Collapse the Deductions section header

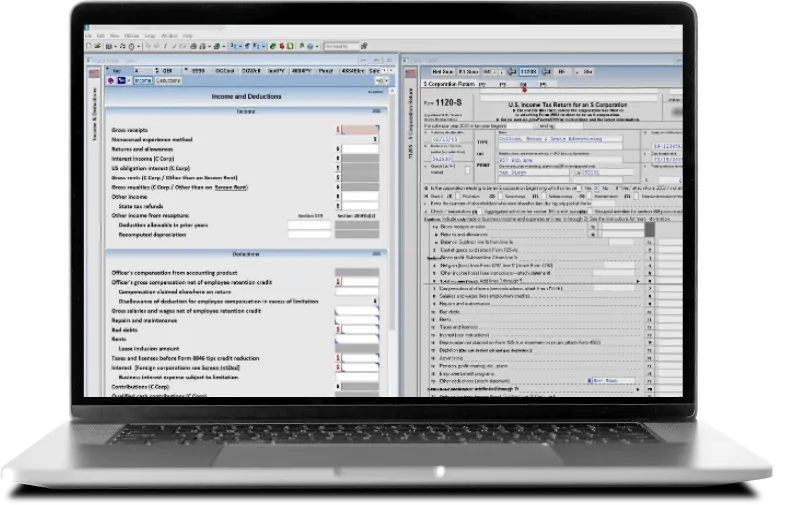click(376, 255)
